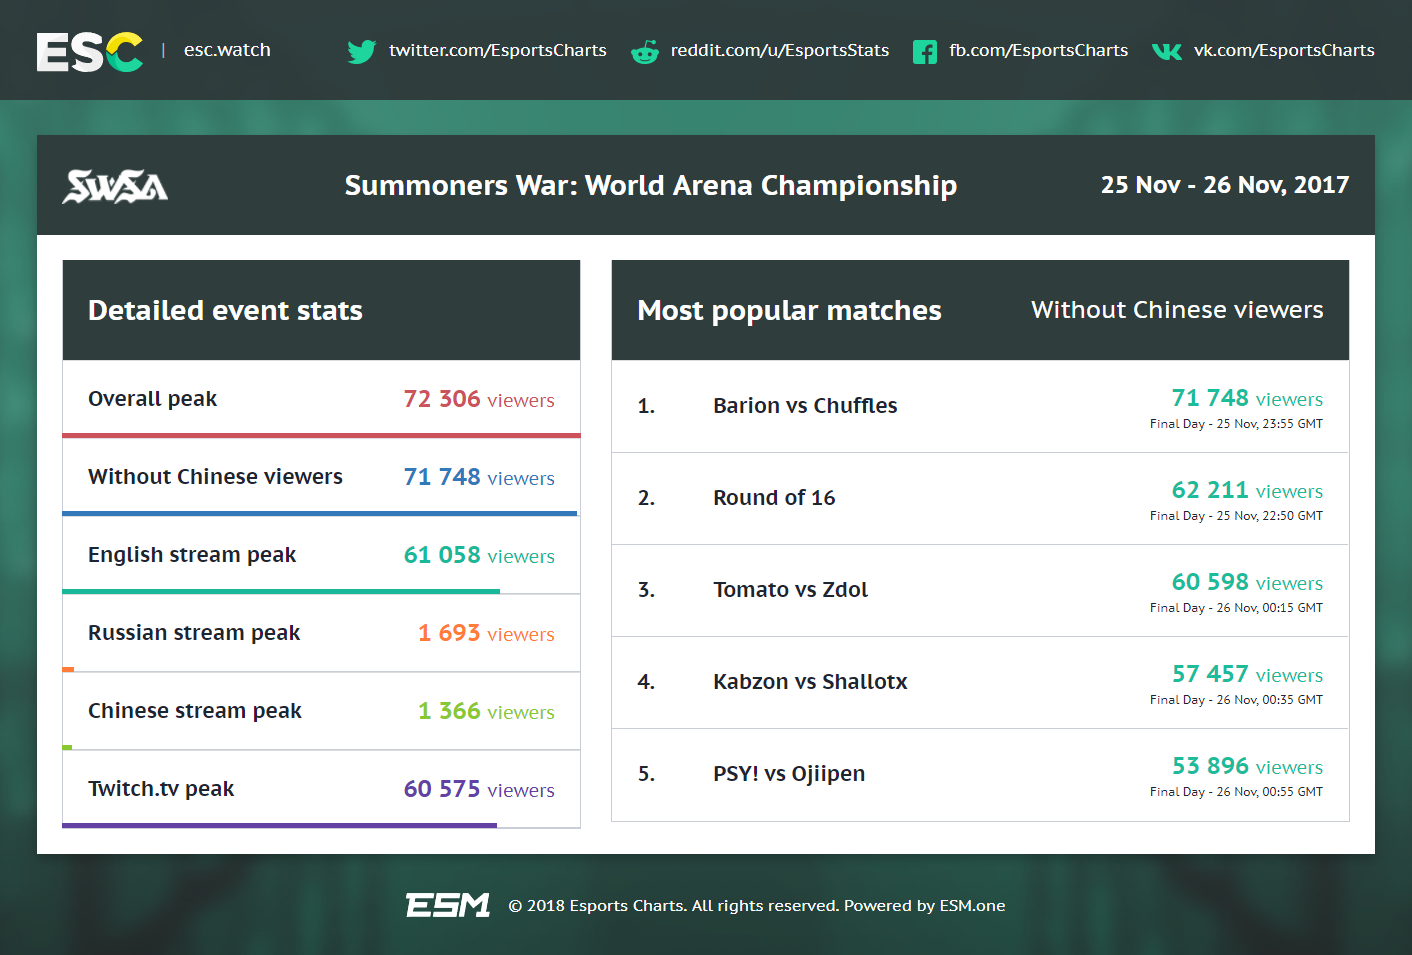Screen dimensions: 1412x955
Task: Open reddit.com/u/EsportsStats link
Action: [779, 50]
